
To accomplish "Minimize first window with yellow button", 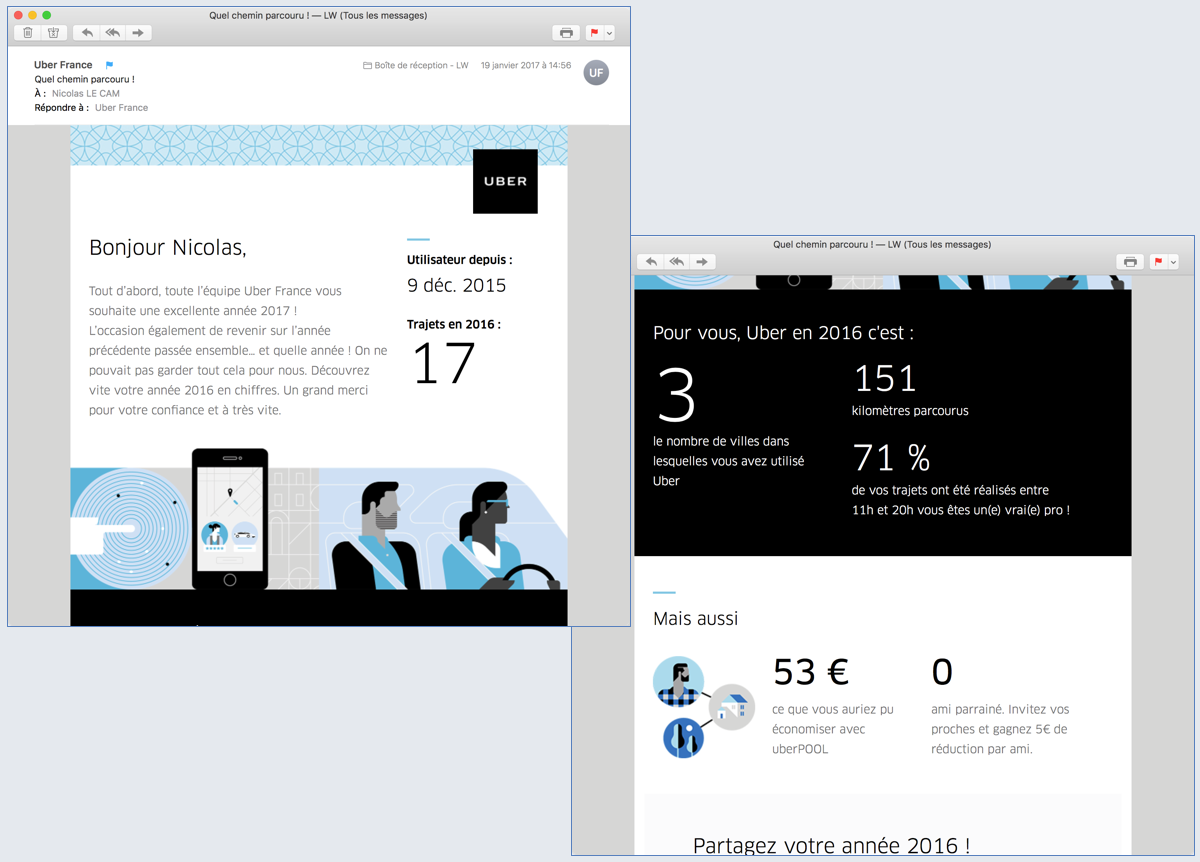I will point(32,15).
